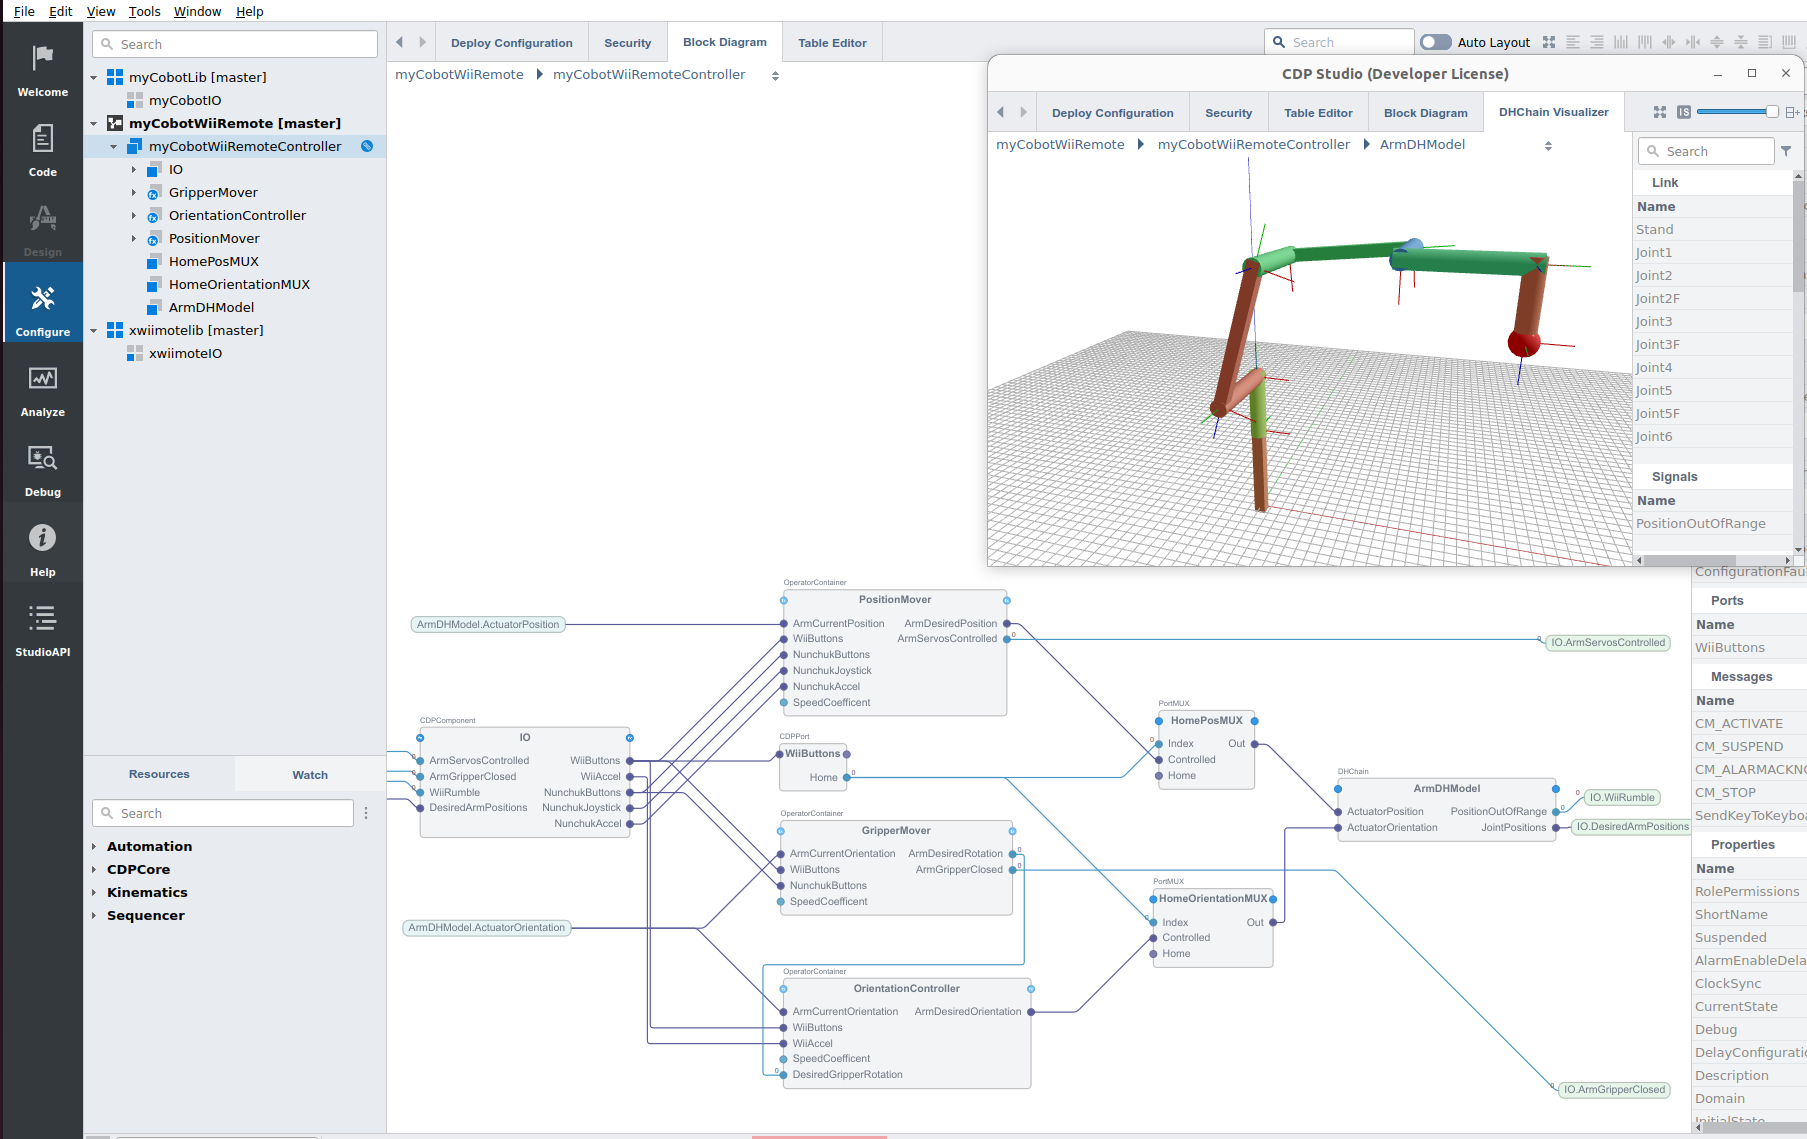The height and width of the screenshot is (1139, 1807).
Task: Expand the OrientationController tree node
Action: pos(134,215)
